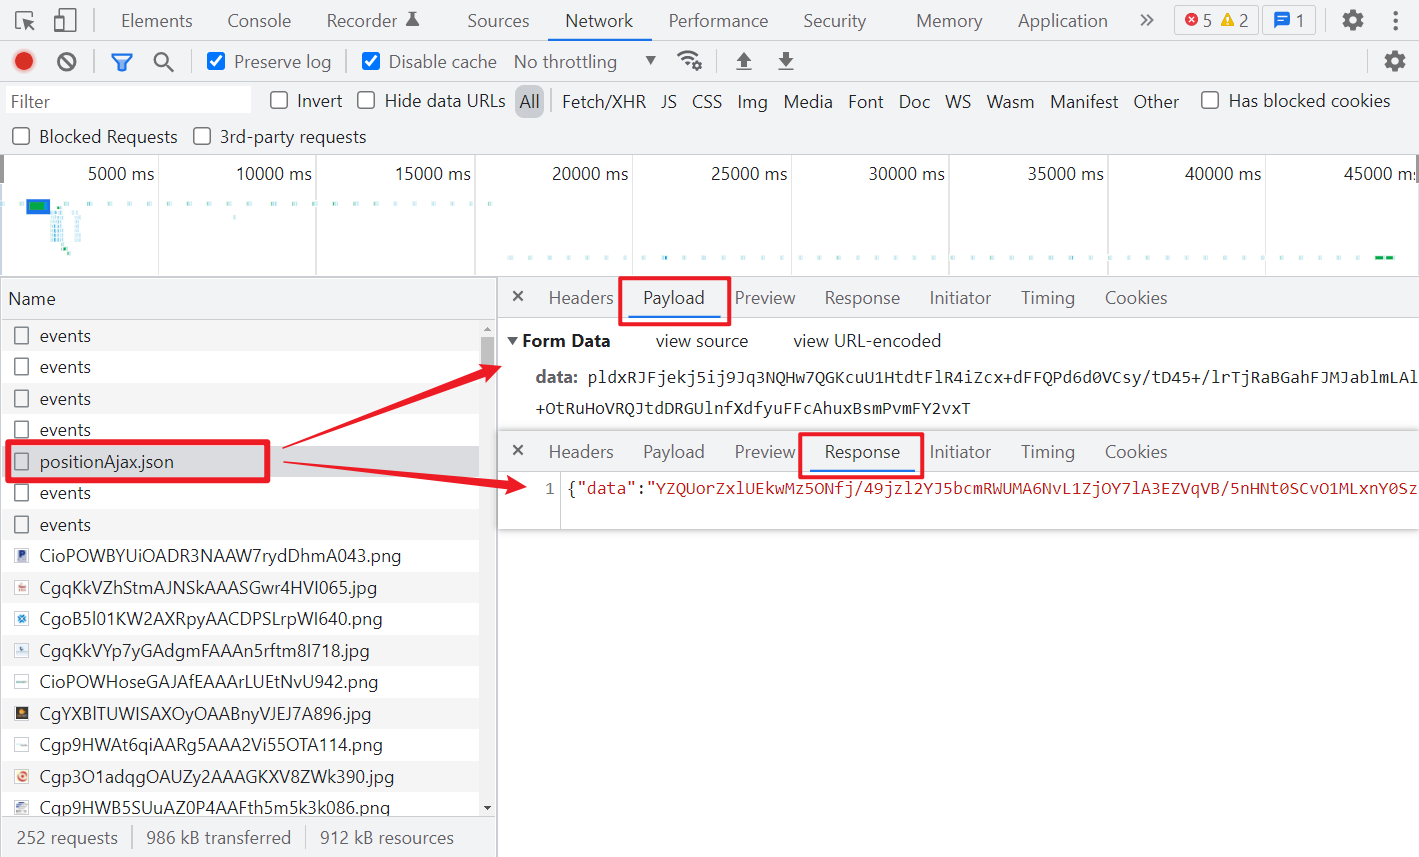This screenshot has height=857, width=1419.
Task: Open network conditions wifi icon
Action: 689,61
